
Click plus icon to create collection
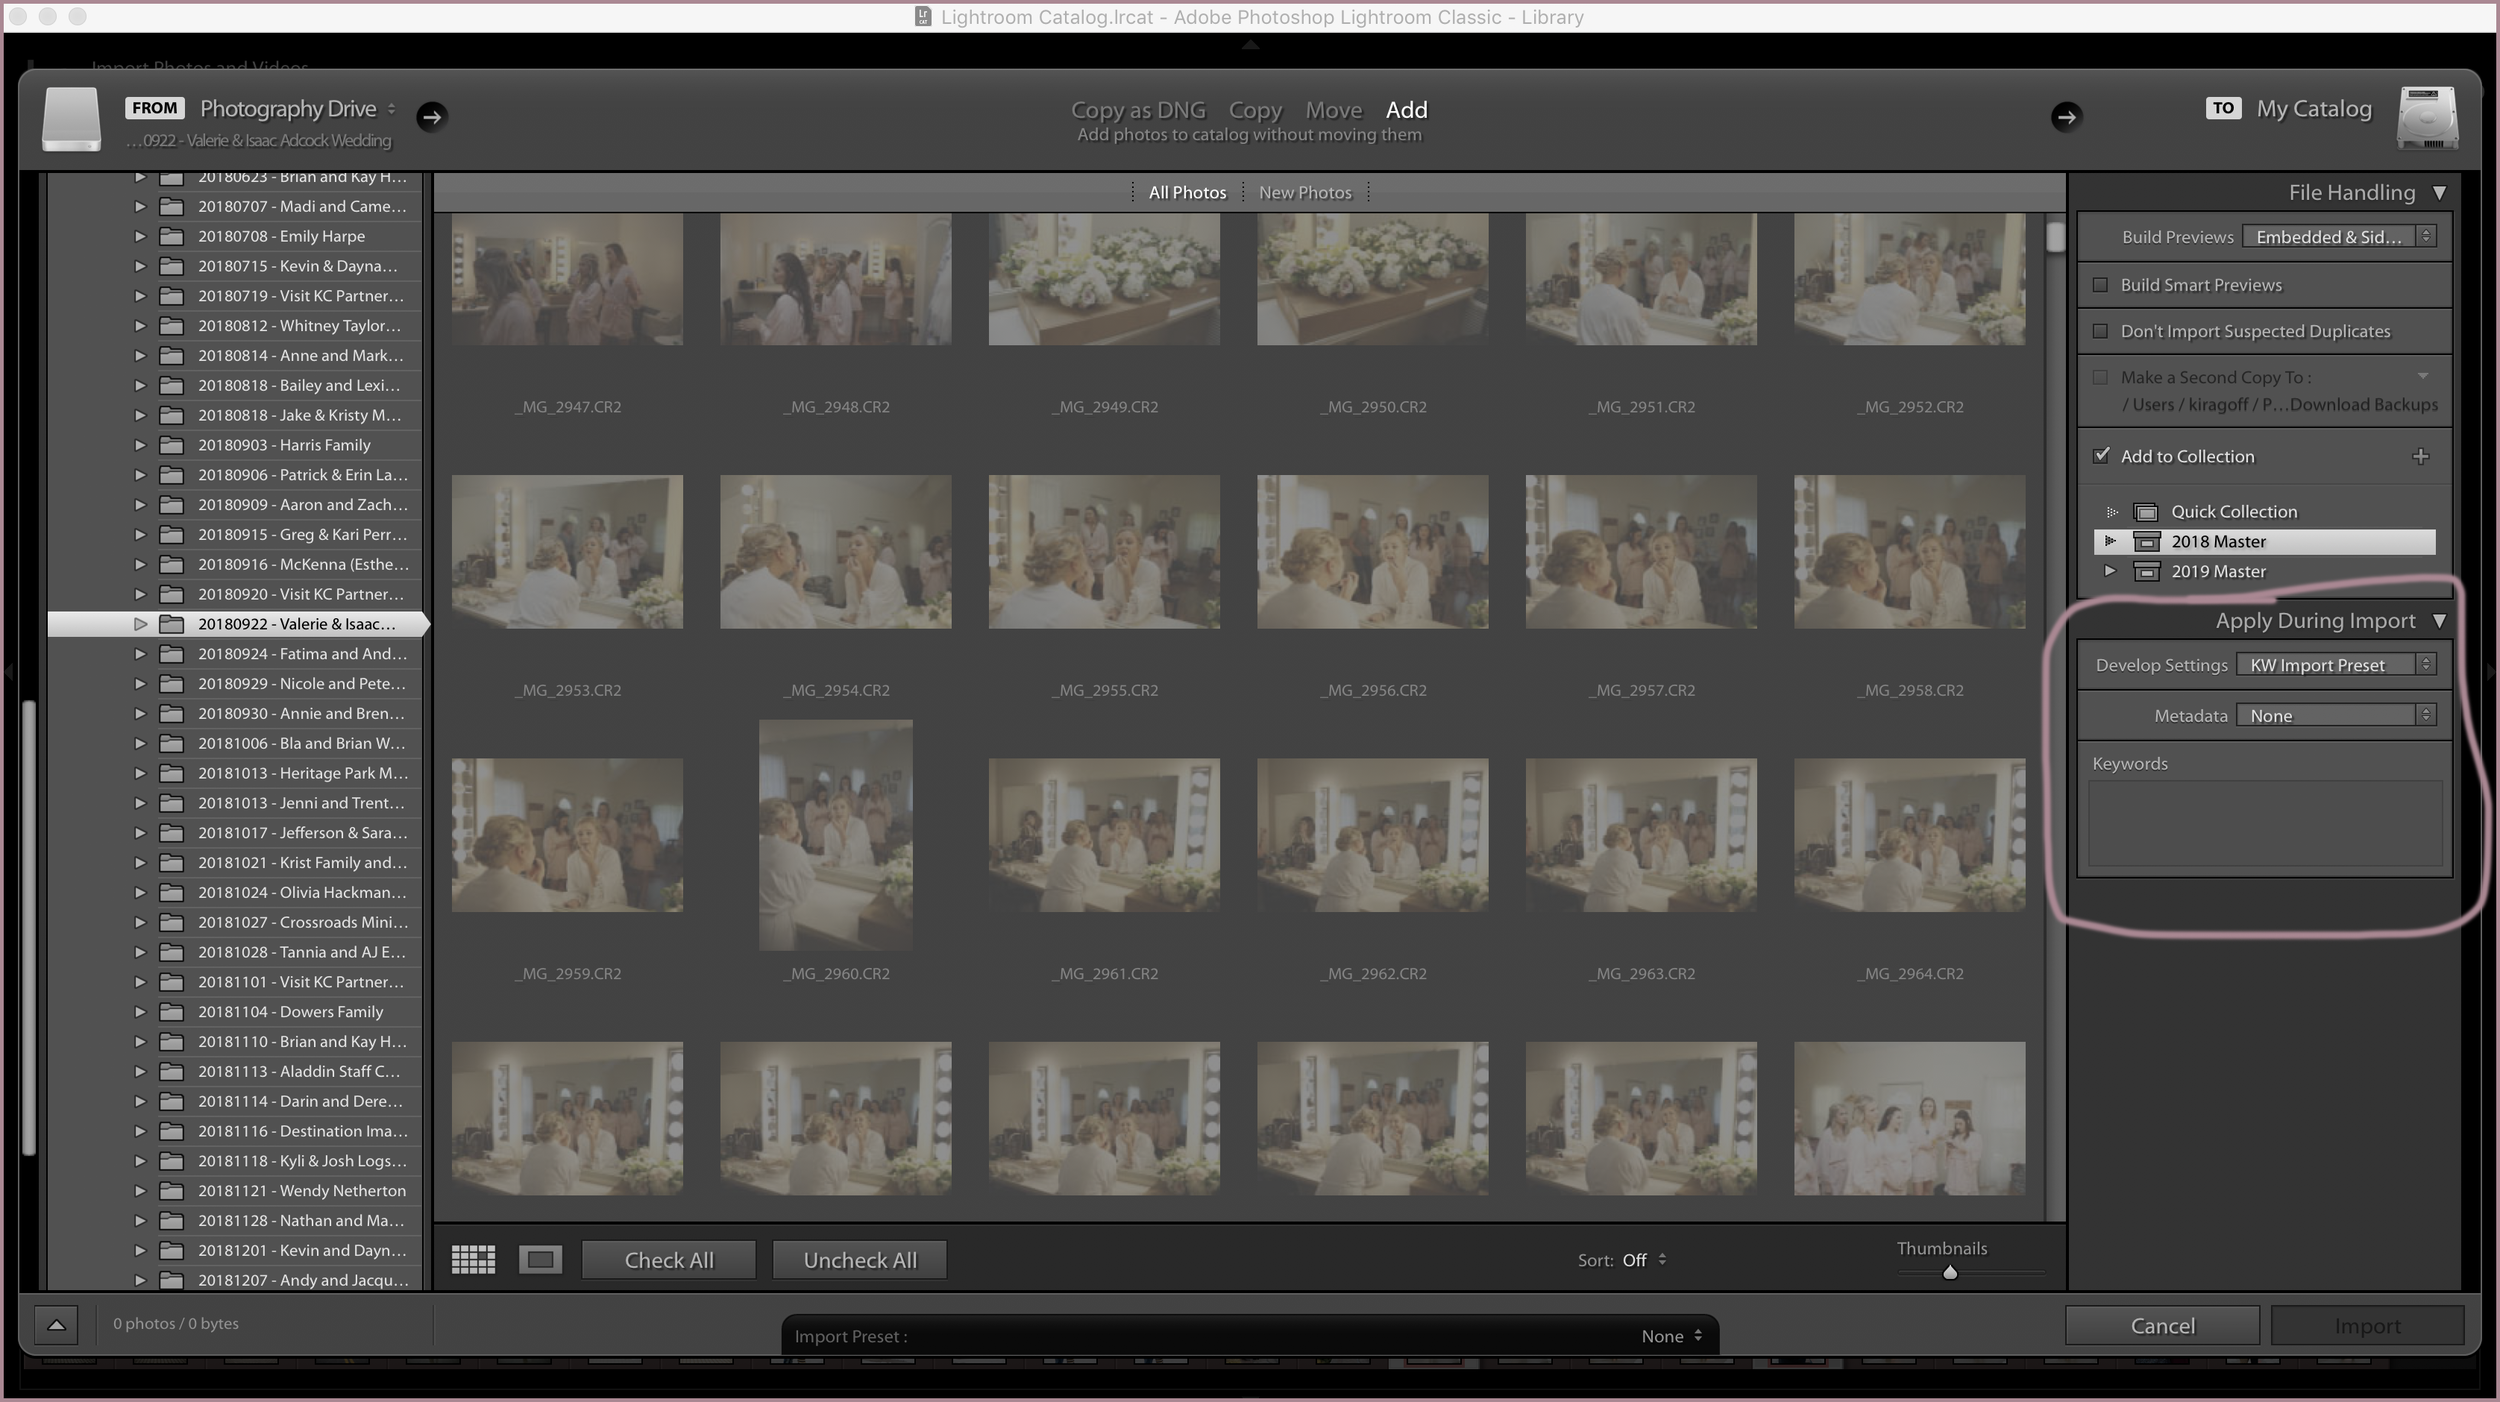coord(2420,457)
